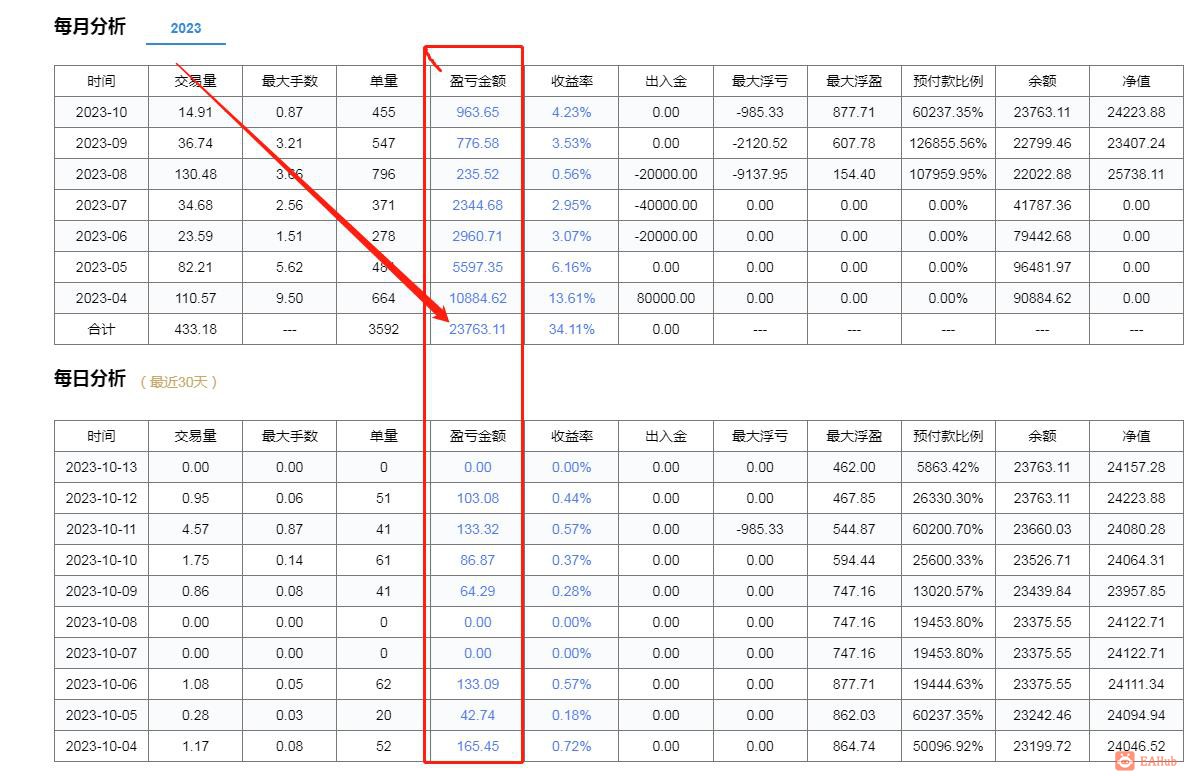Click the 96481.97 balance cell
This screenshot has width=1186, height=776.
tap(1042, 267)
